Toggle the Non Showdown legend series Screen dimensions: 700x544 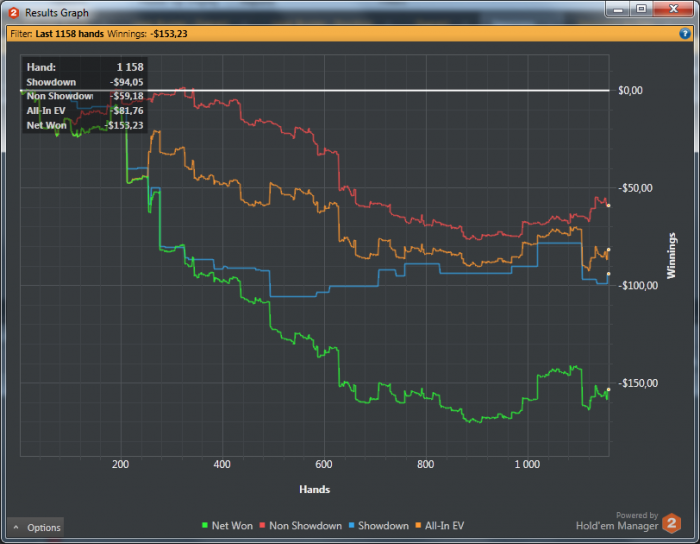[x=300, y=526]
